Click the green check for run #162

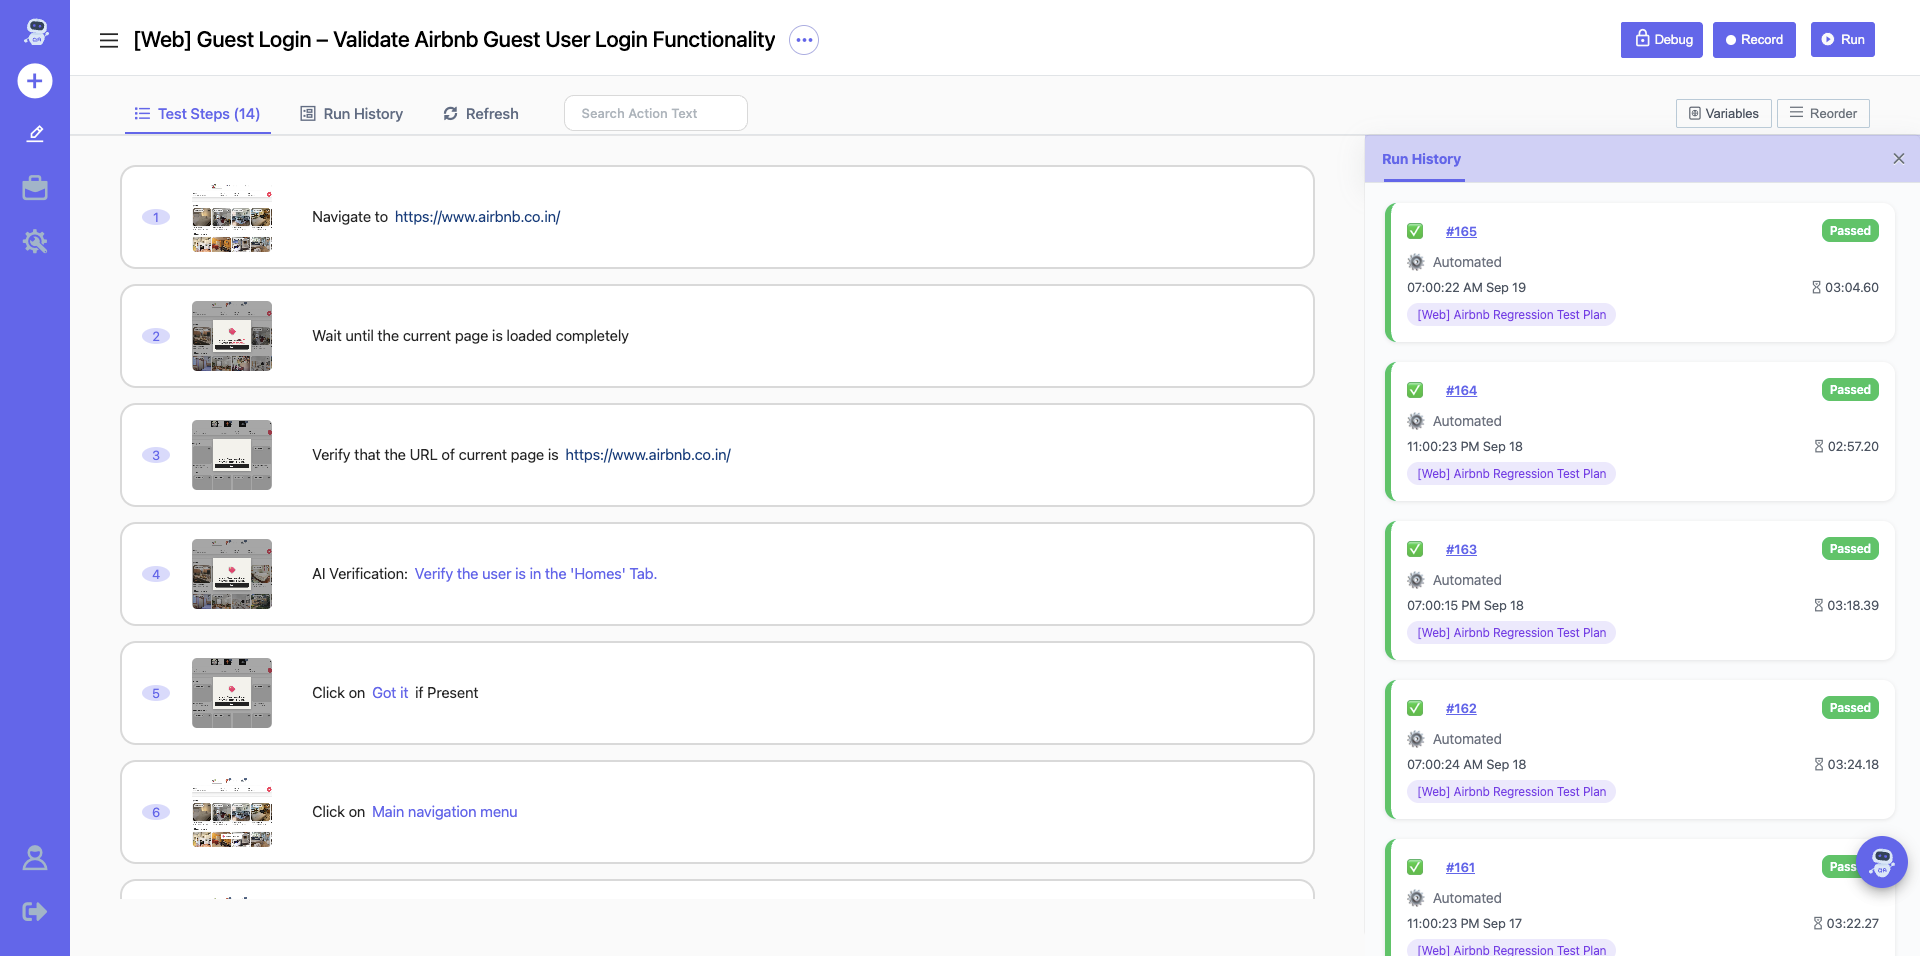click(x=1415, y=708)
